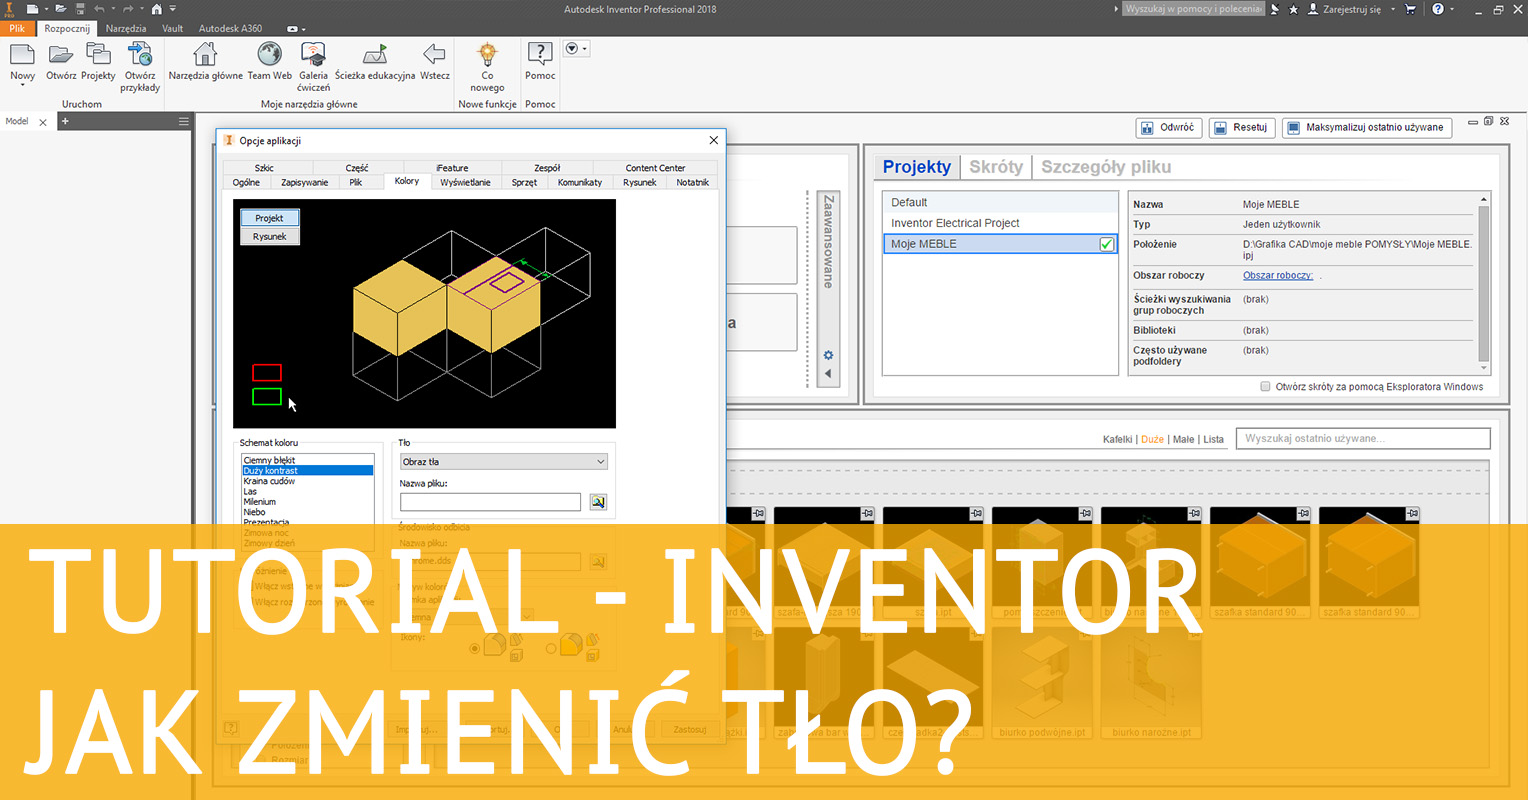Click Narzędzia główne home icon
1528x800 pixels.
tap(205, 54)
